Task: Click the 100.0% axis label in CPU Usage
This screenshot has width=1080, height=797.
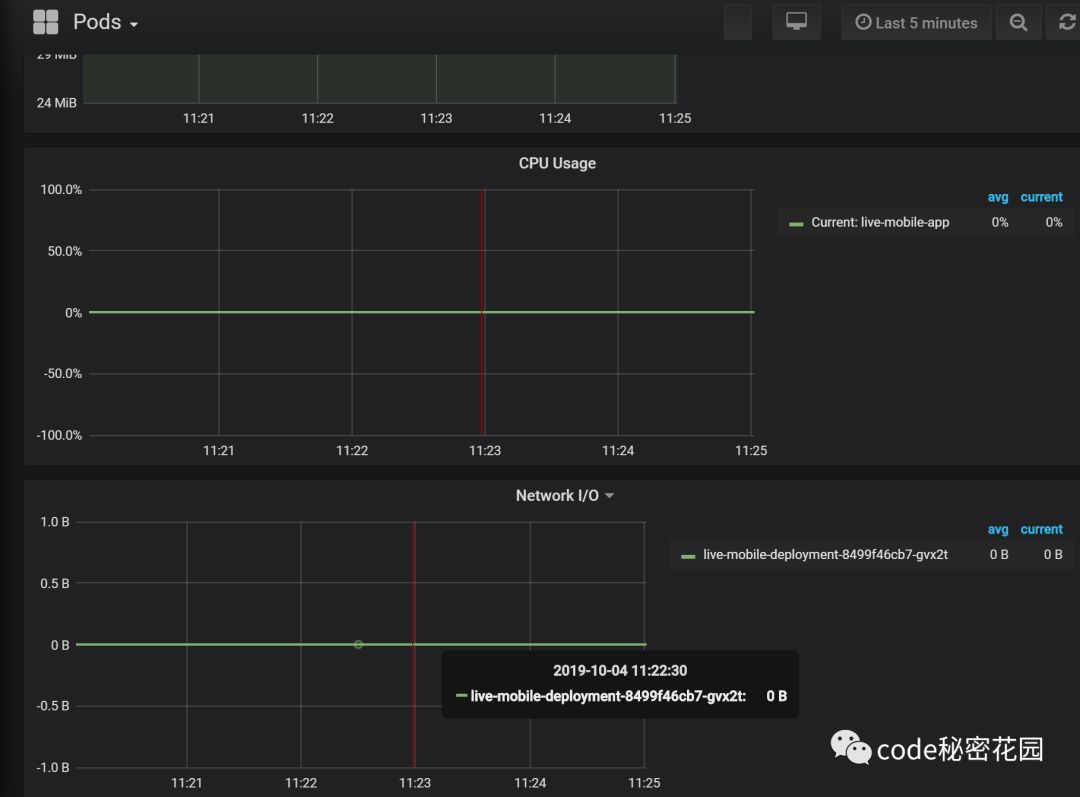Action: coord(61,189)
